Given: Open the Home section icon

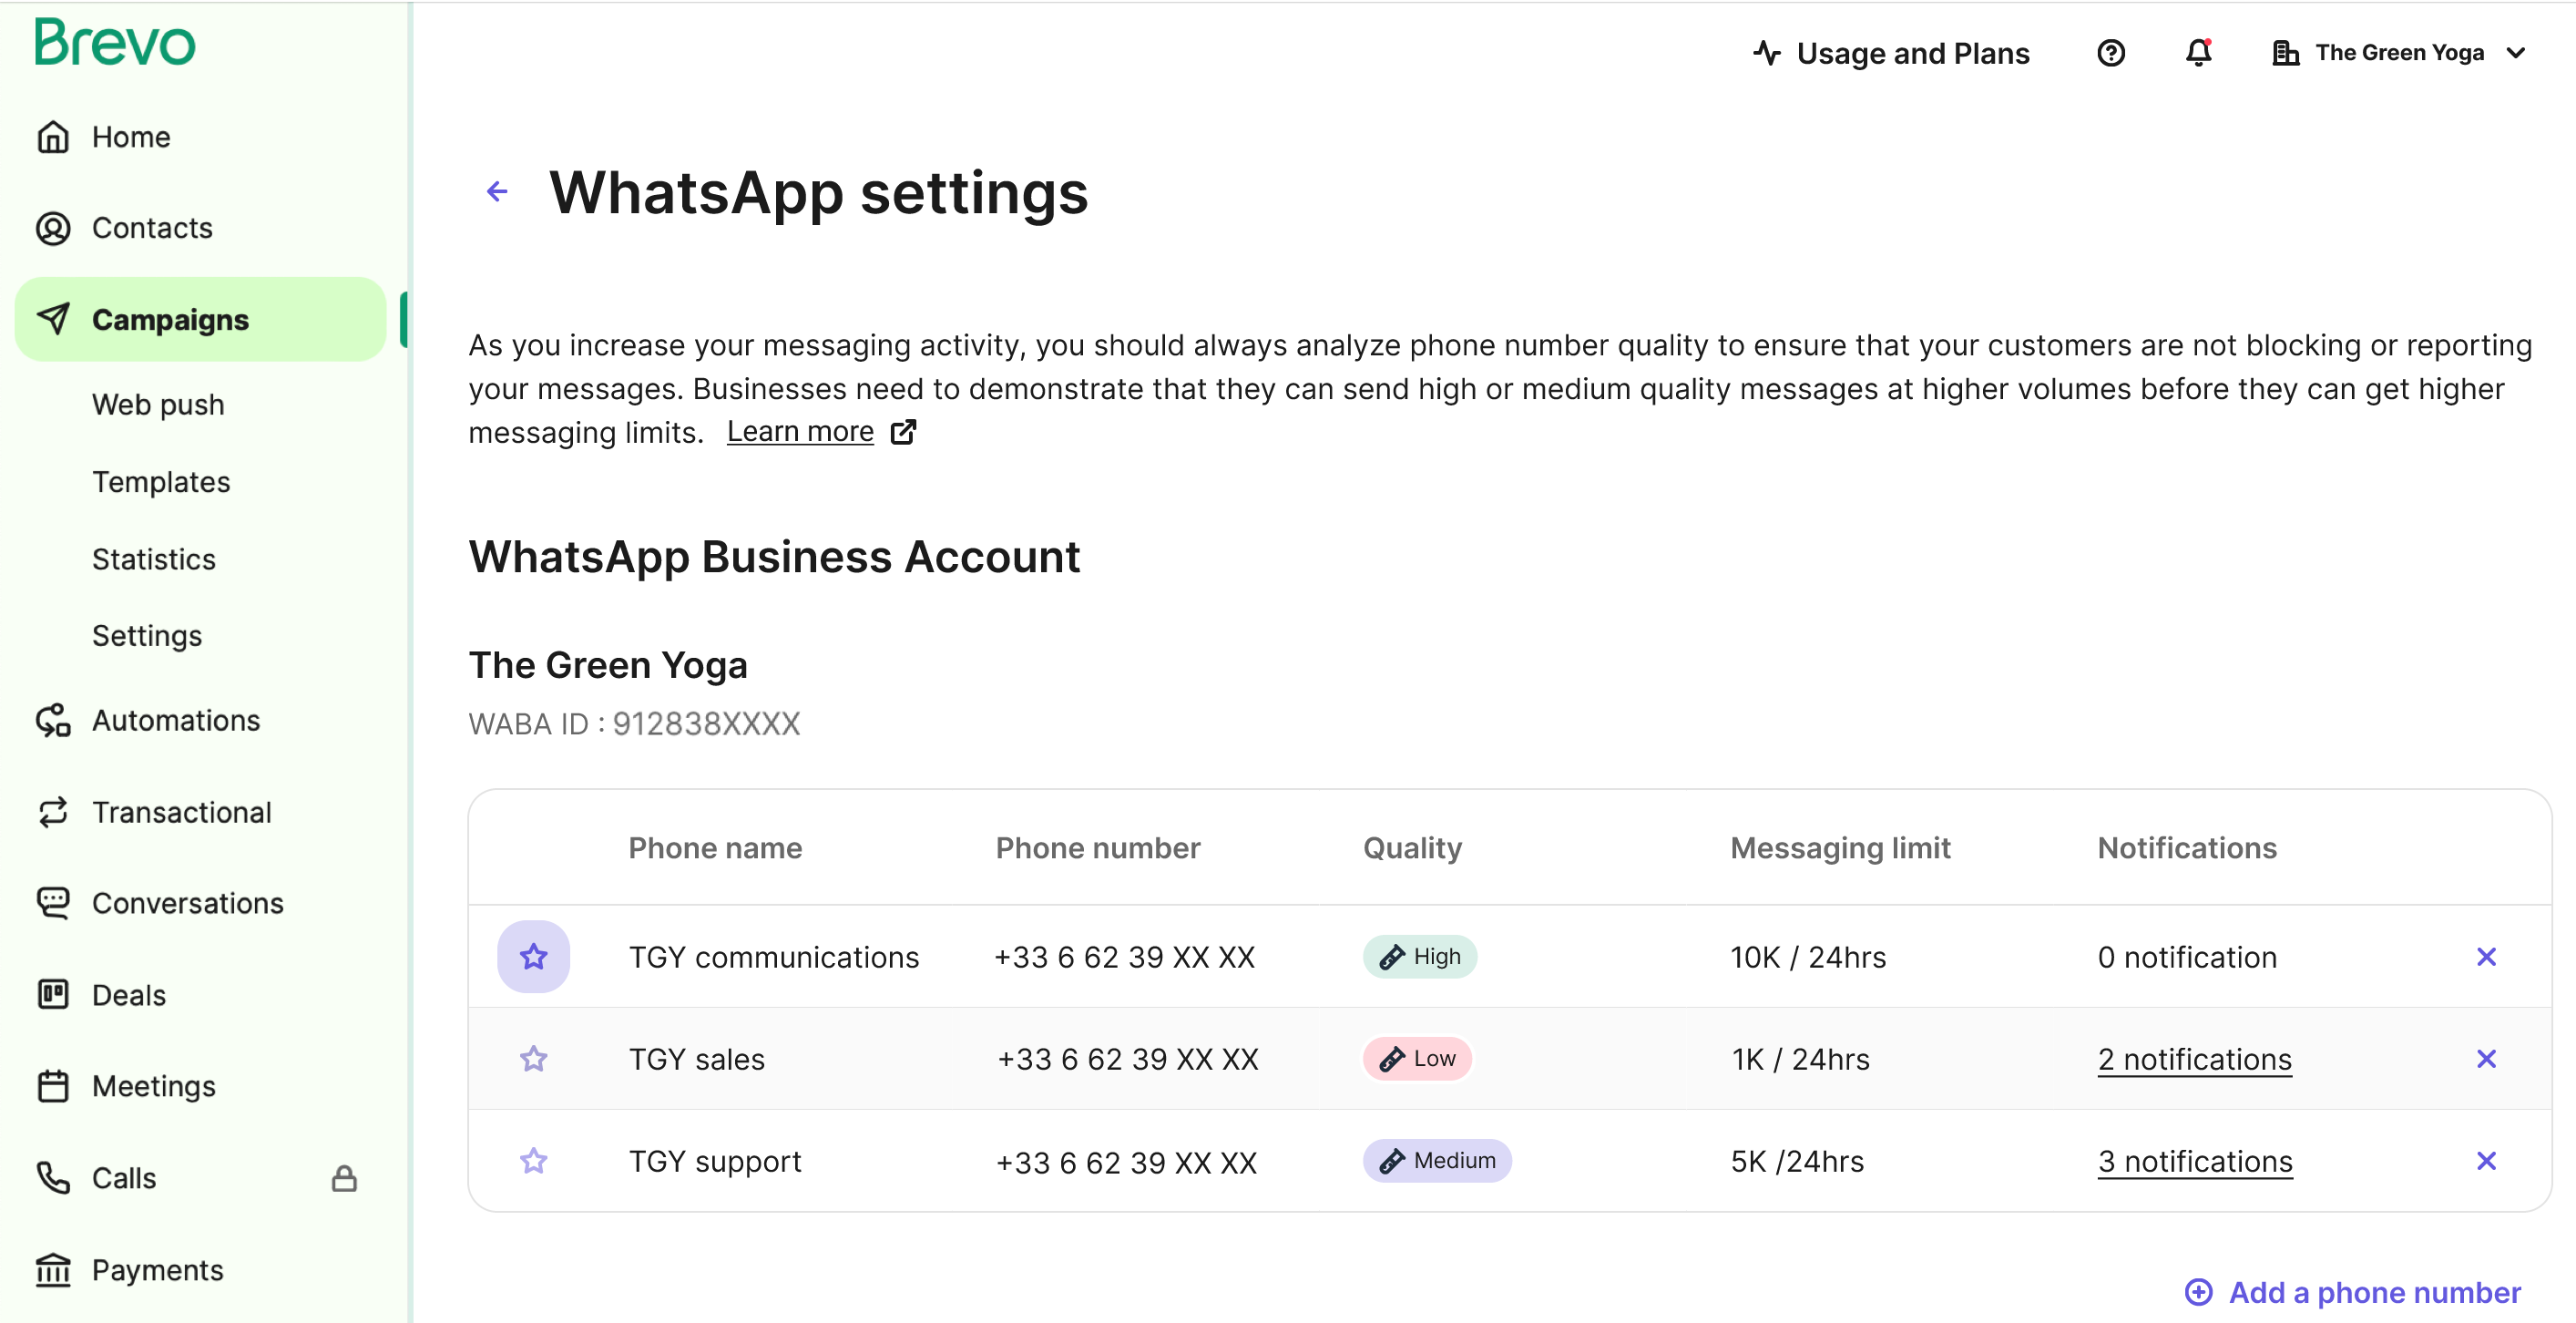Looking at the screenshot, I should coord(53,137).
